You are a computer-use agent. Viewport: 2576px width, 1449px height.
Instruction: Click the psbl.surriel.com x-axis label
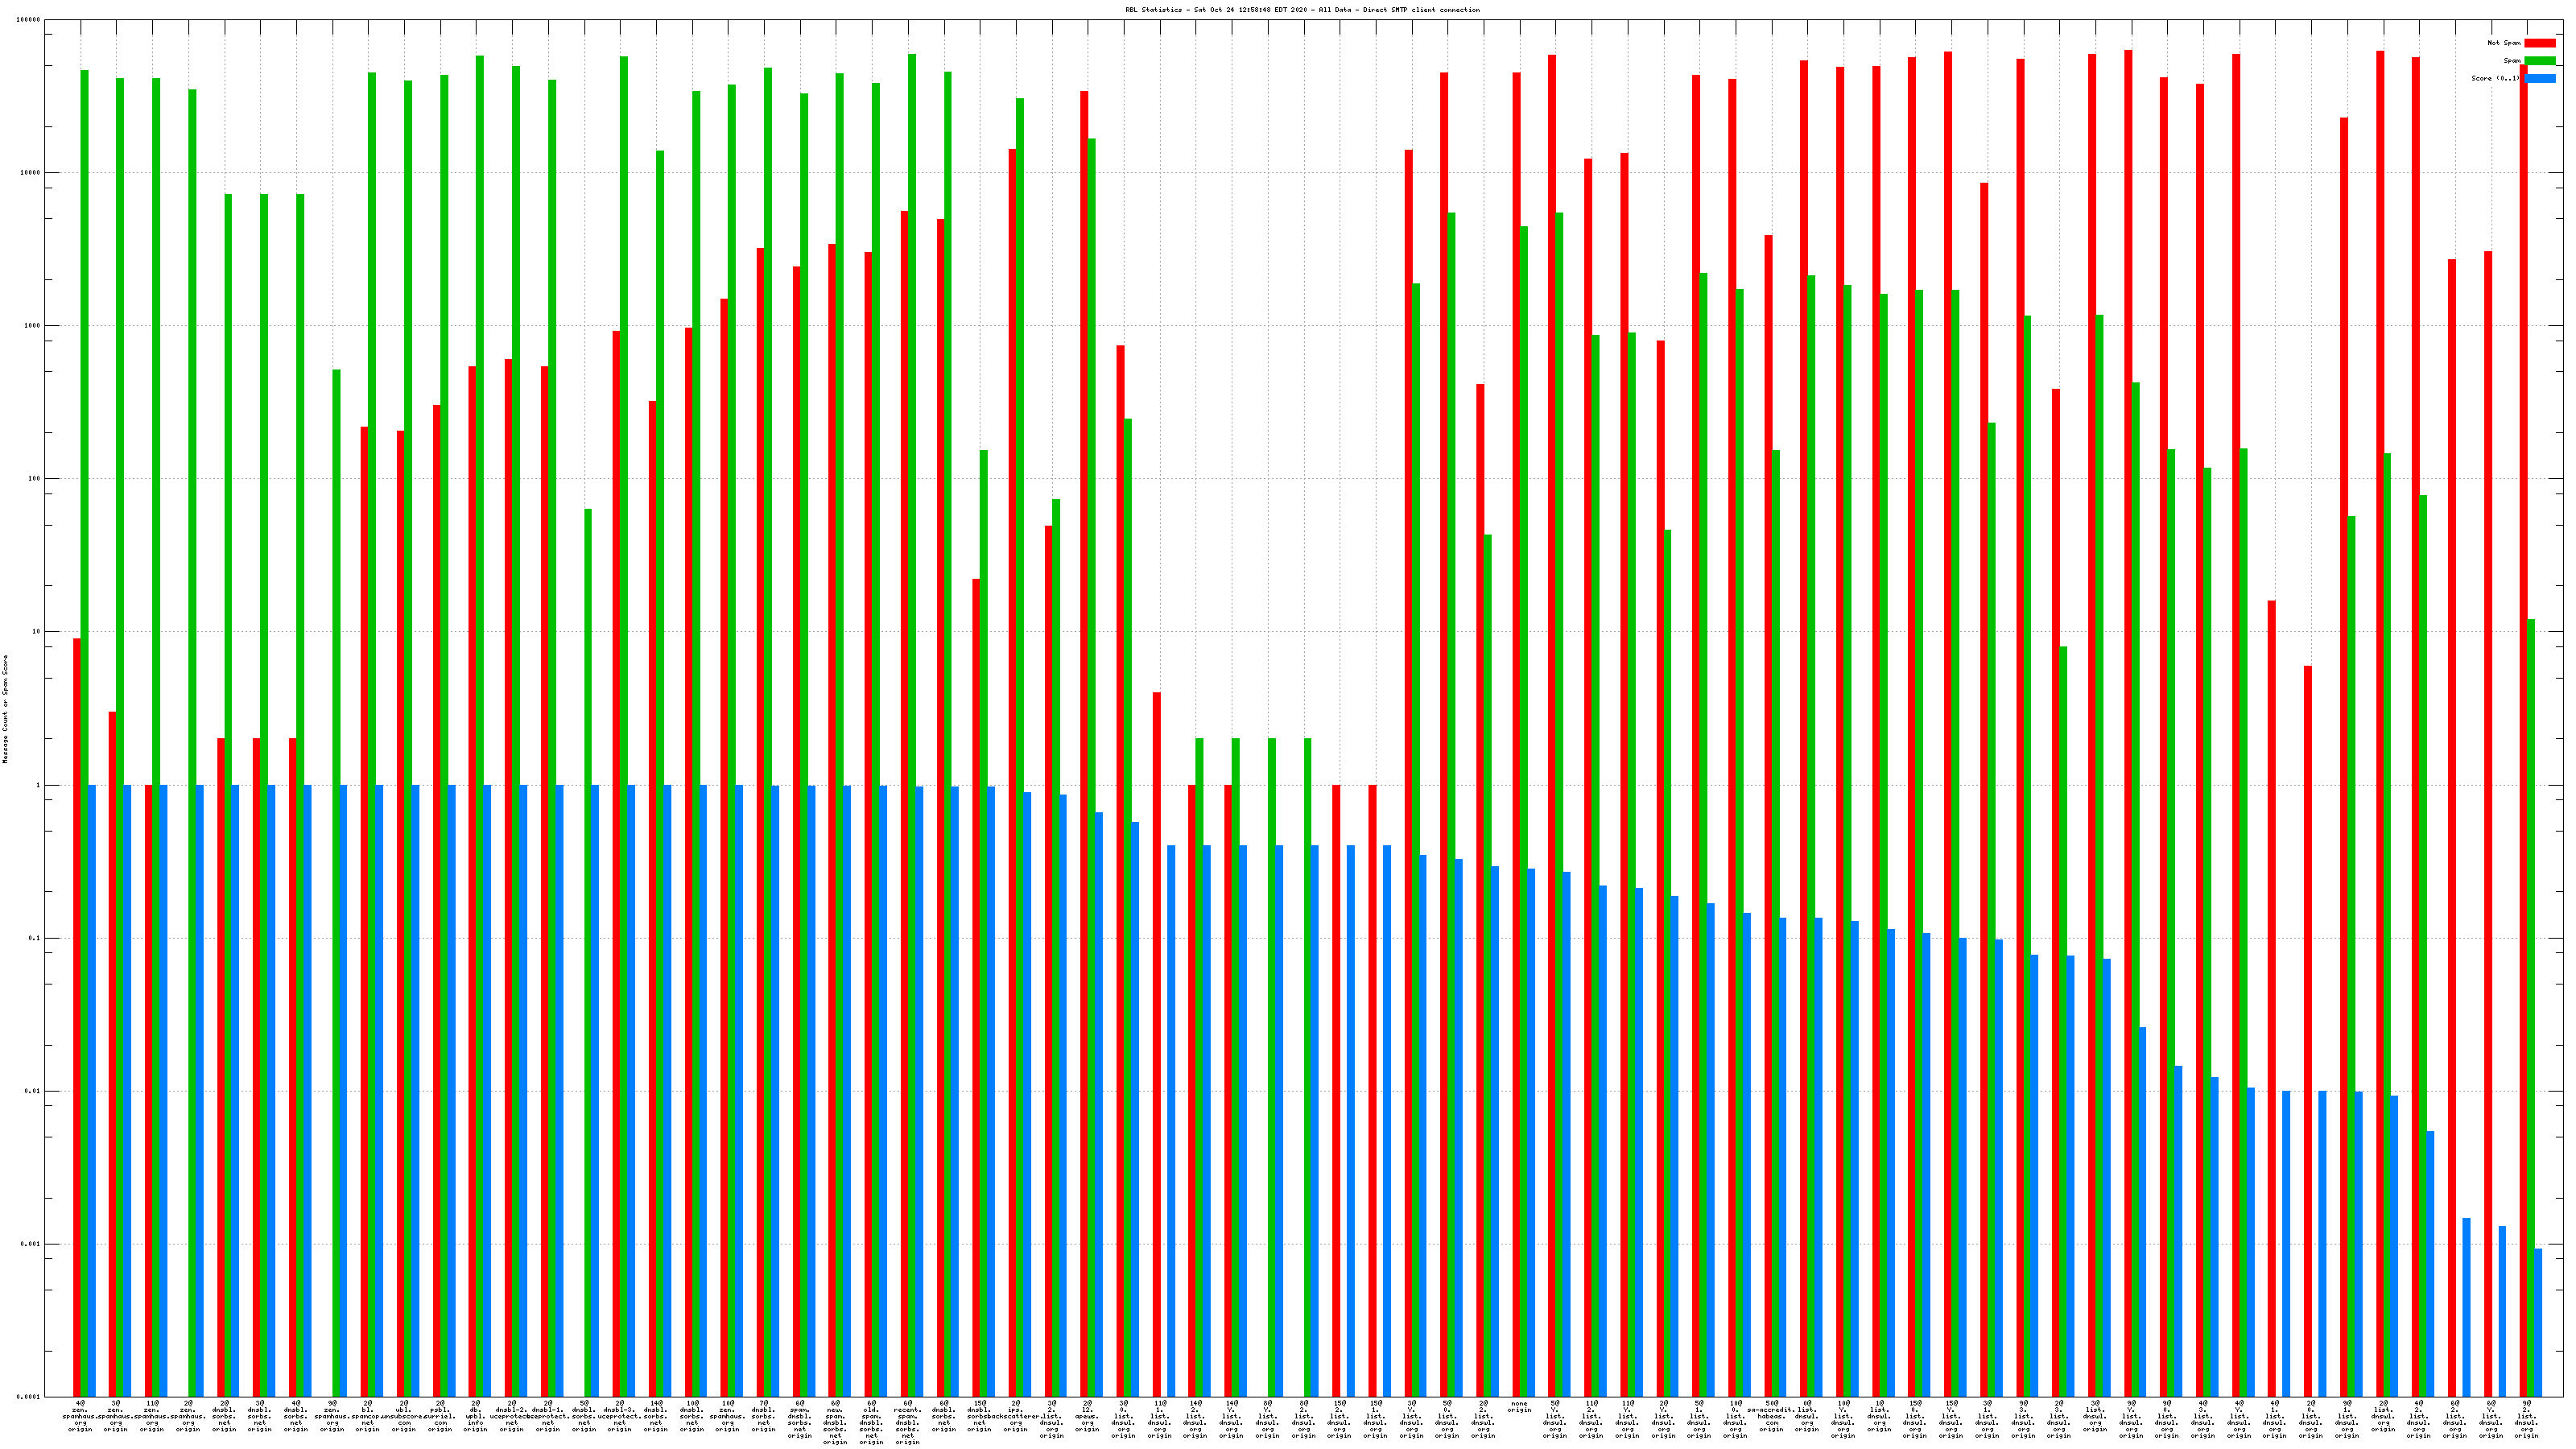(440, 1416)
